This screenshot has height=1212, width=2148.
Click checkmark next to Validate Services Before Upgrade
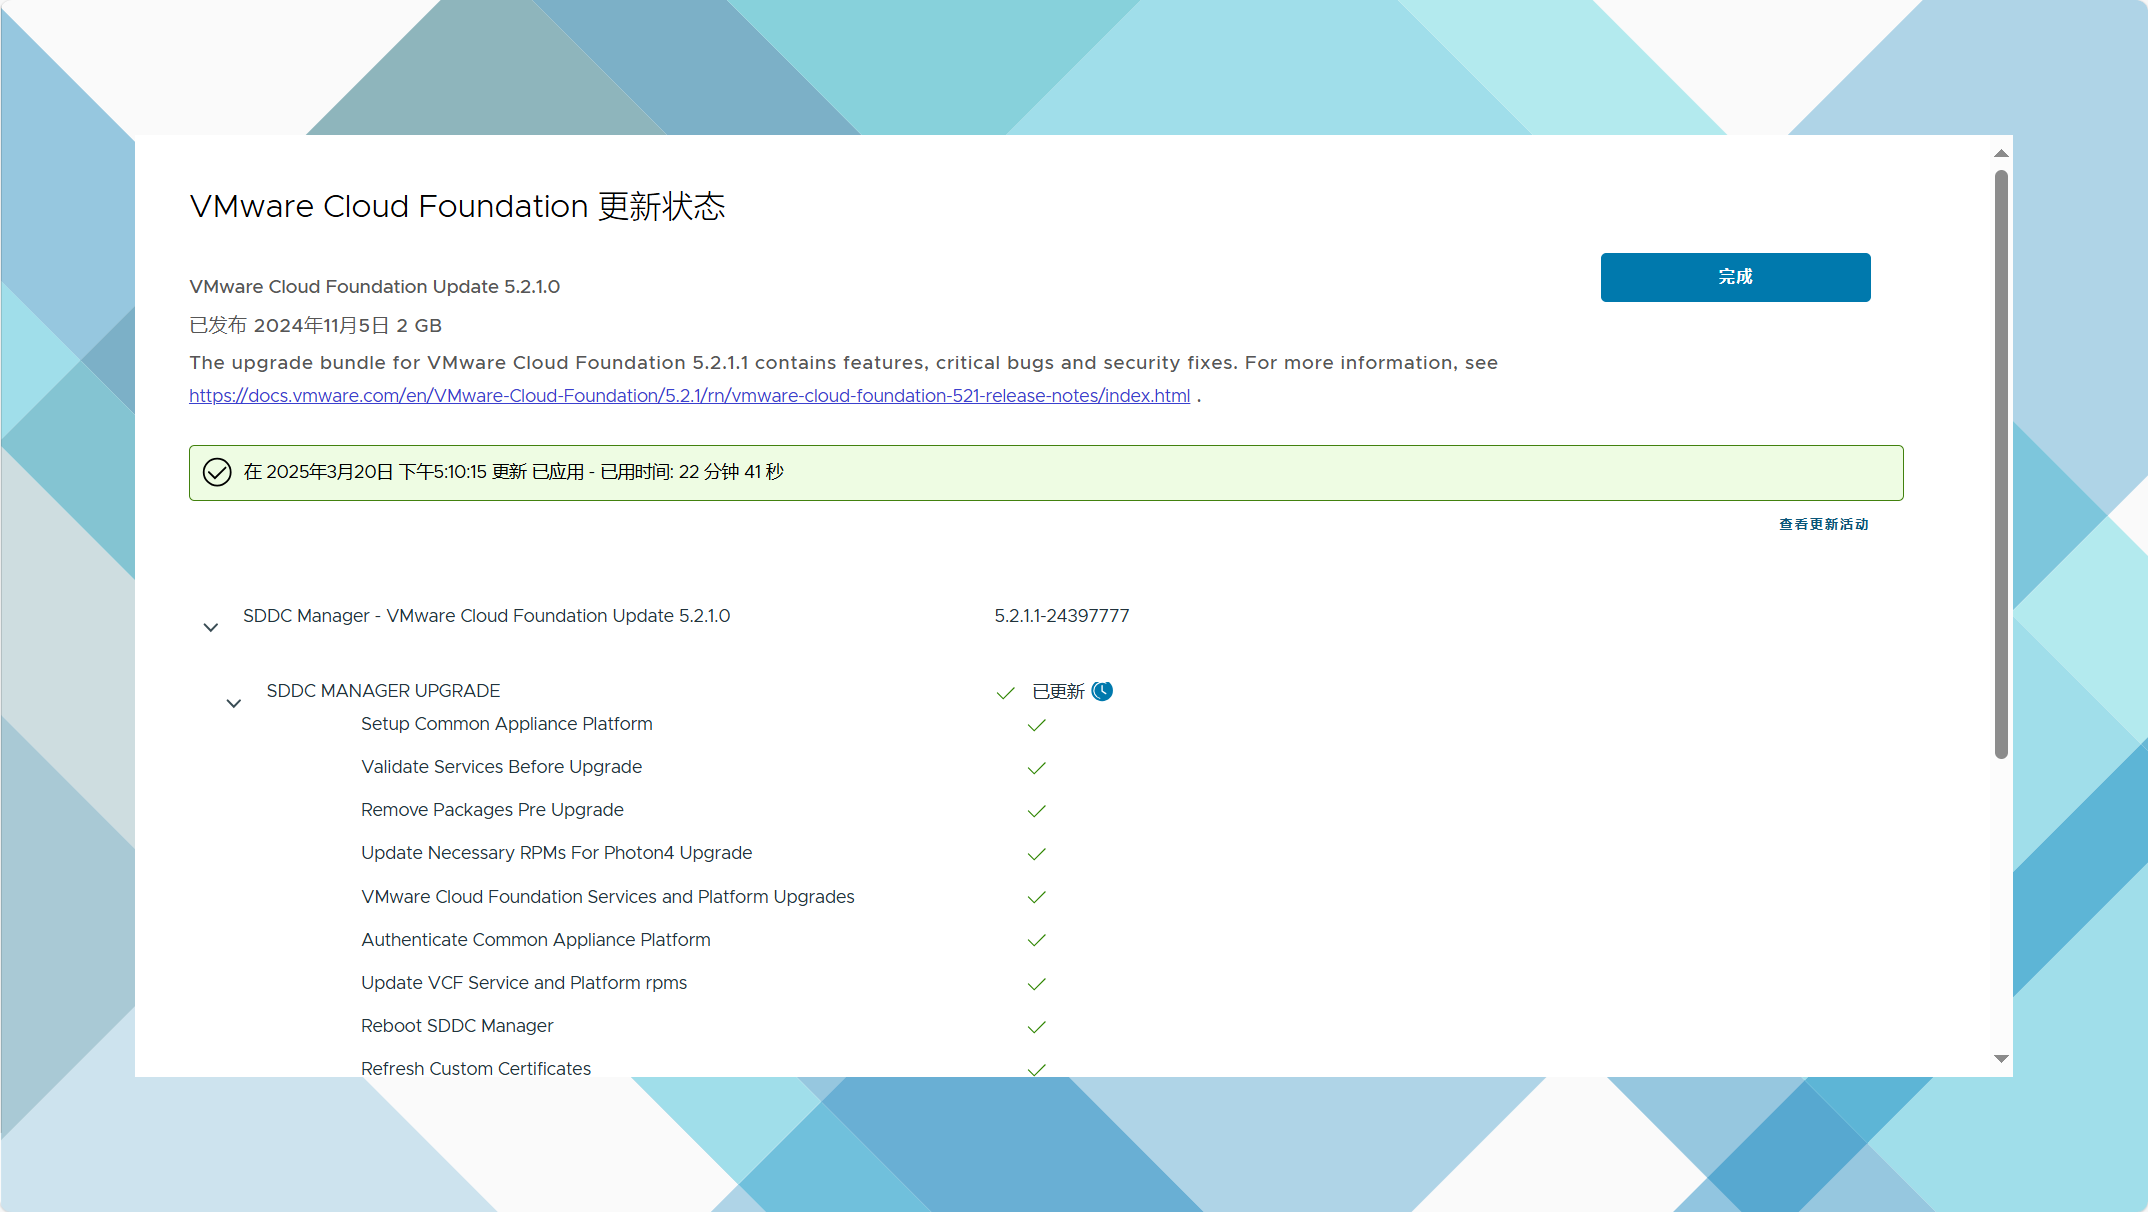[x=1036, y=768]
